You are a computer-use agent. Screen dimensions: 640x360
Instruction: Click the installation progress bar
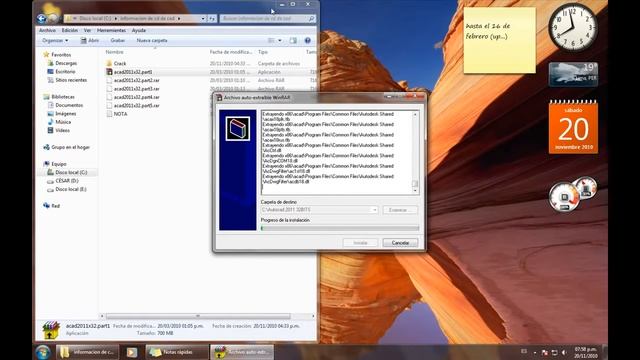(340, 228)
